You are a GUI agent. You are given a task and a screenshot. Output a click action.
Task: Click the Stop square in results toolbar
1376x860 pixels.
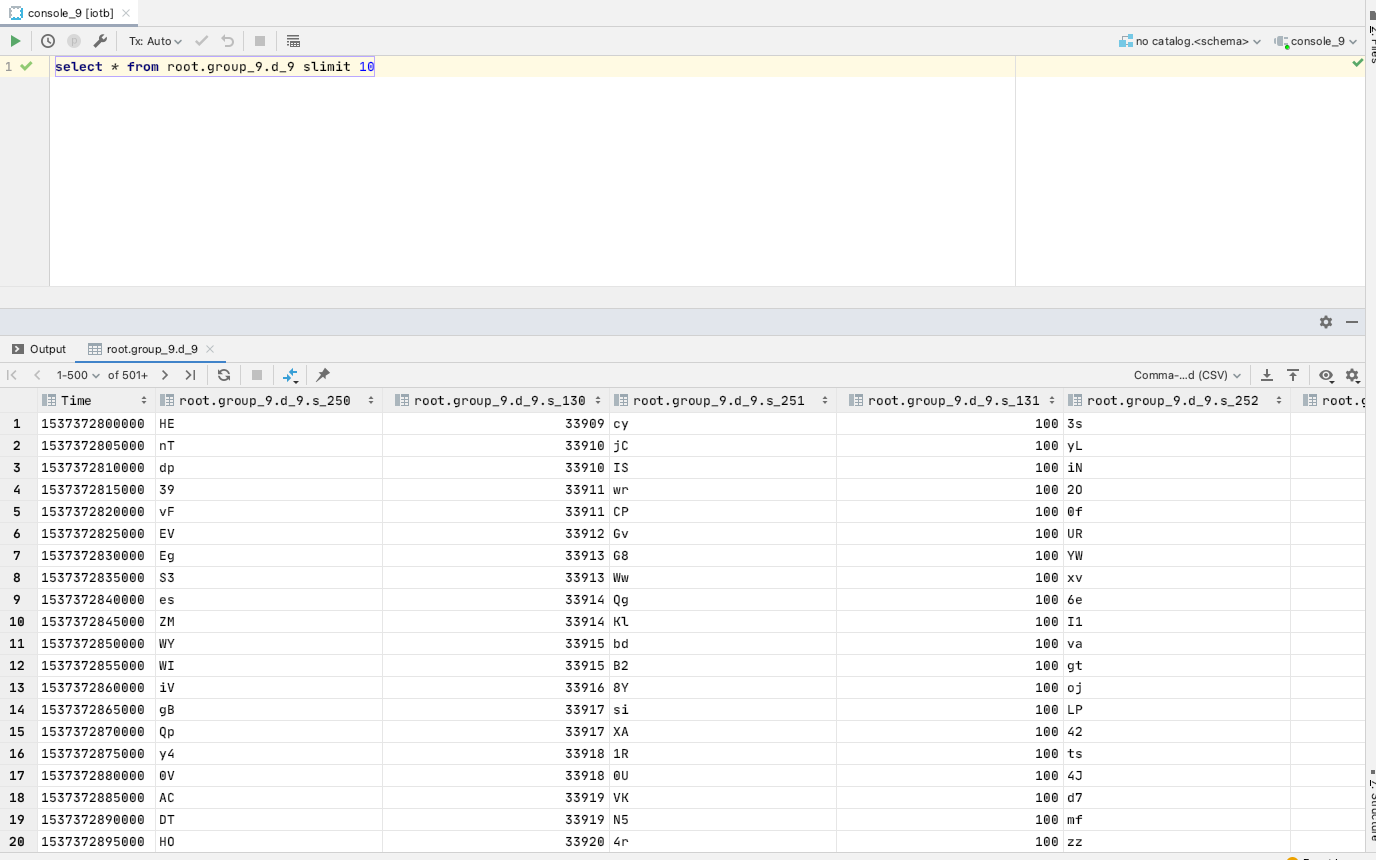pos(257,375)
